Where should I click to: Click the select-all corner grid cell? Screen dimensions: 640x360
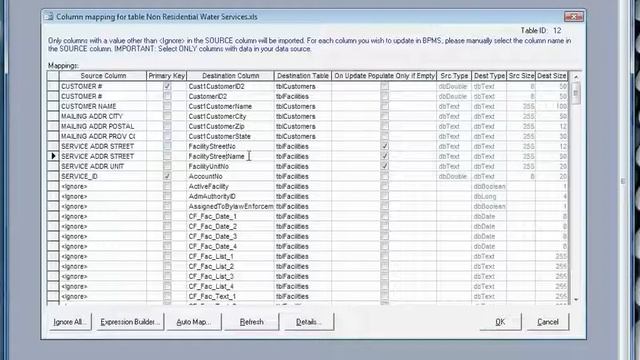53,76
